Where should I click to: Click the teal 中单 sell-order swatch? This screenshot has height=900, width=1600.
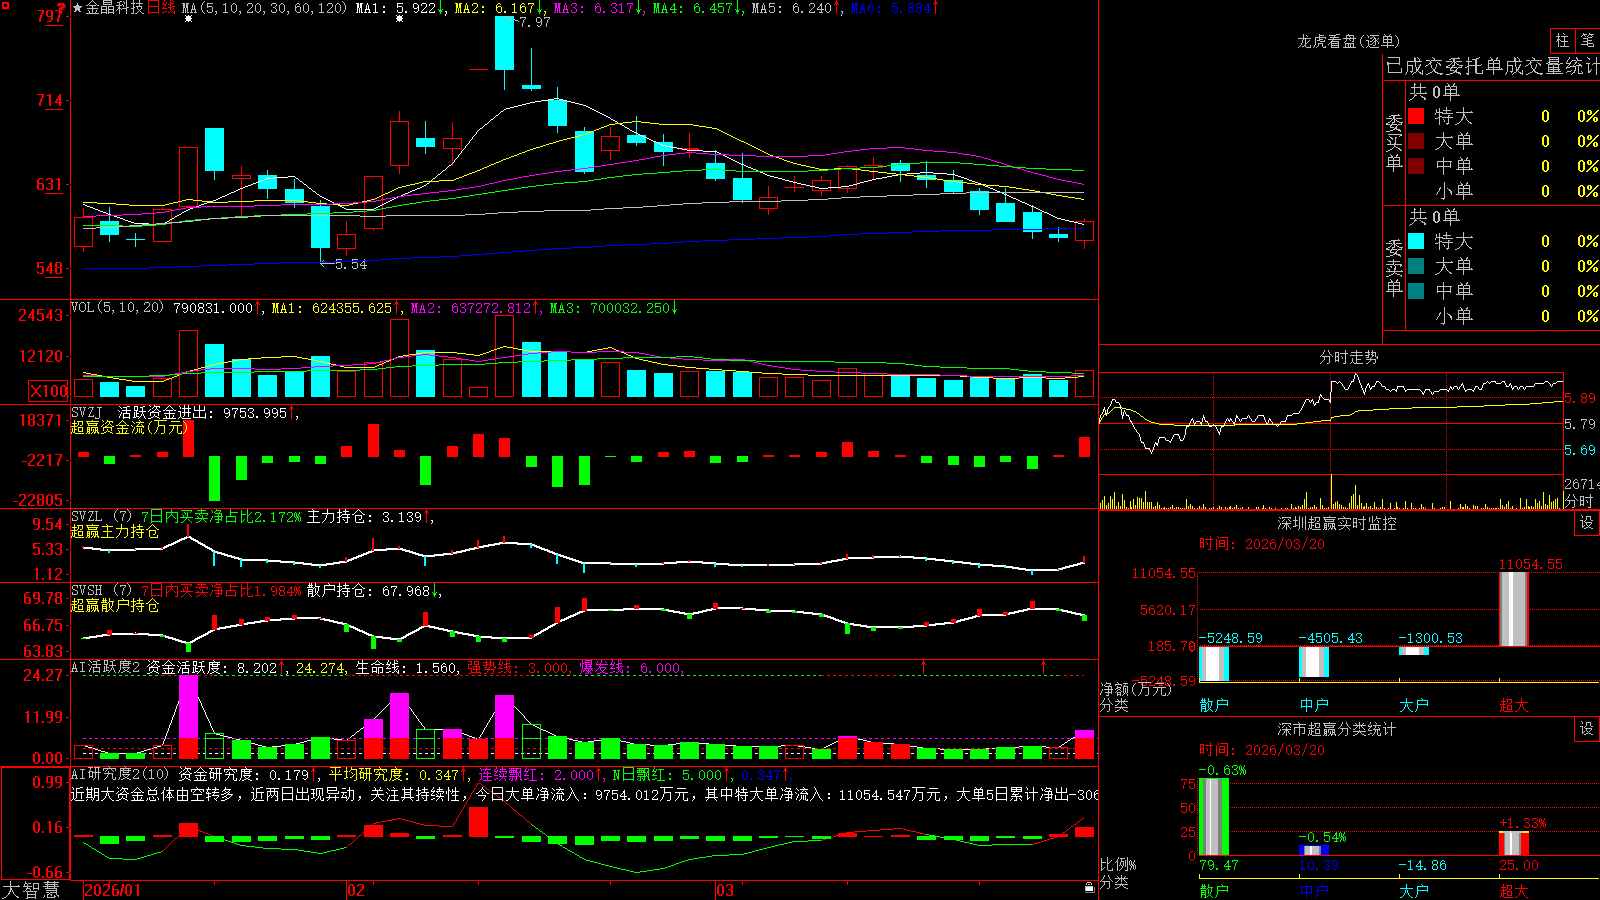click(1416, 290)
